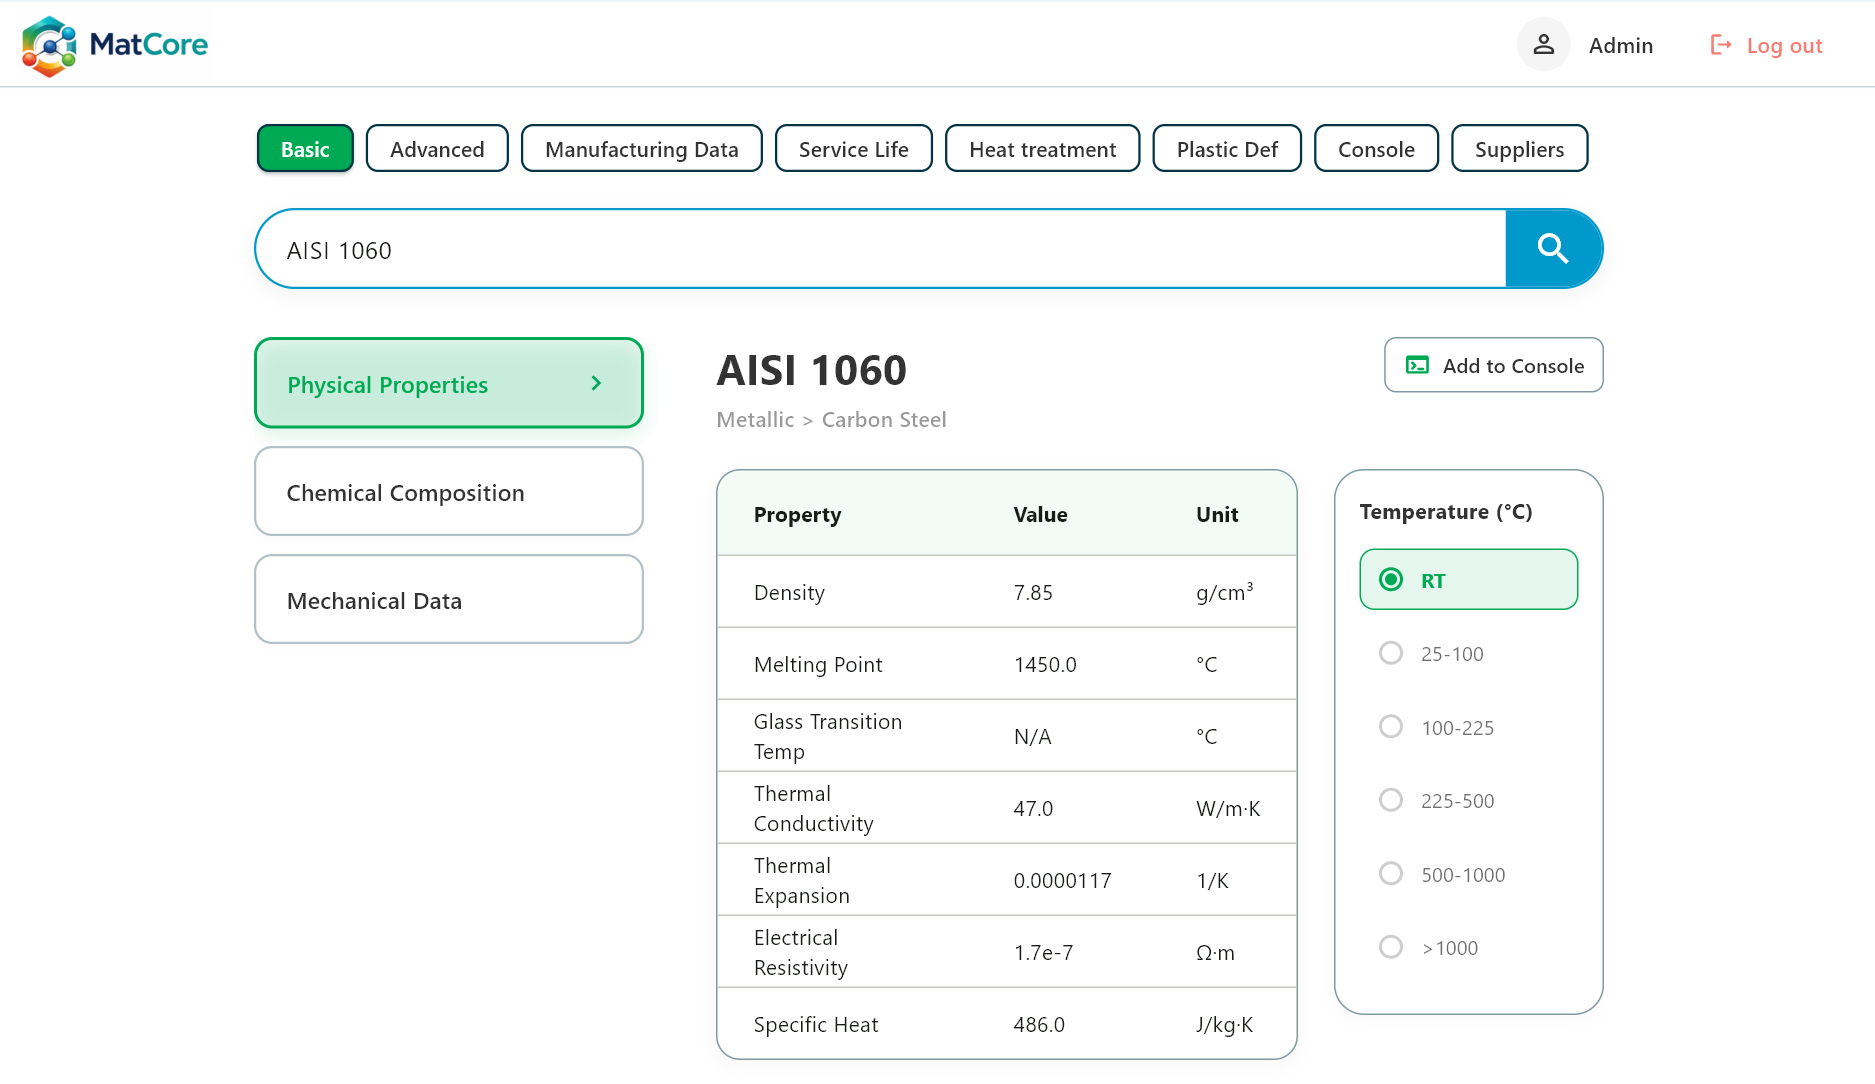This screenshot has height=1084, width=1875.
Task: Open the Chemical Composition section
Action: 449,491
